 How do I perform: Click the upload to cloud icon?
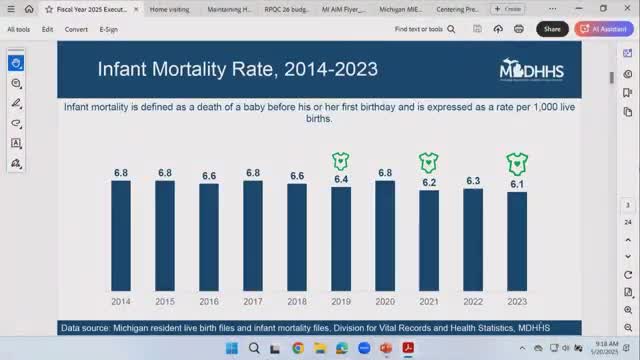(x=498, y=29)
